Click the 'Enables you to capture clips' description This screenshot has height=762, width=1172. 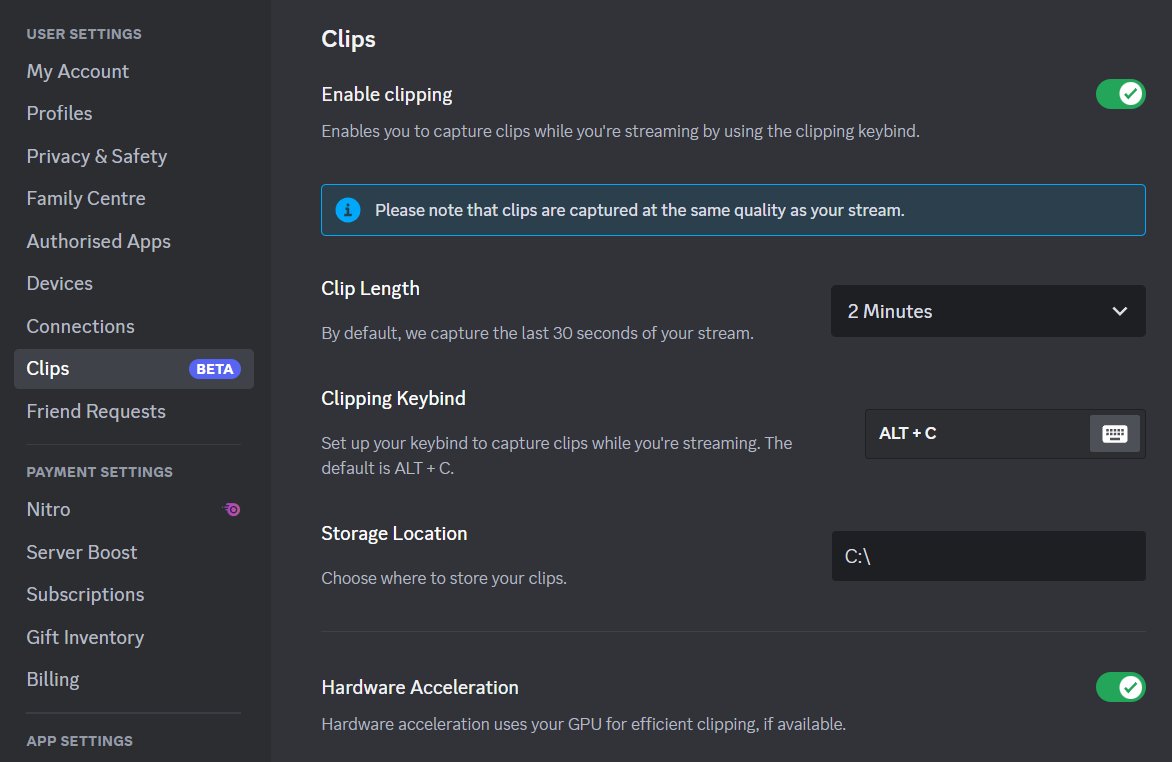point(620,131)
